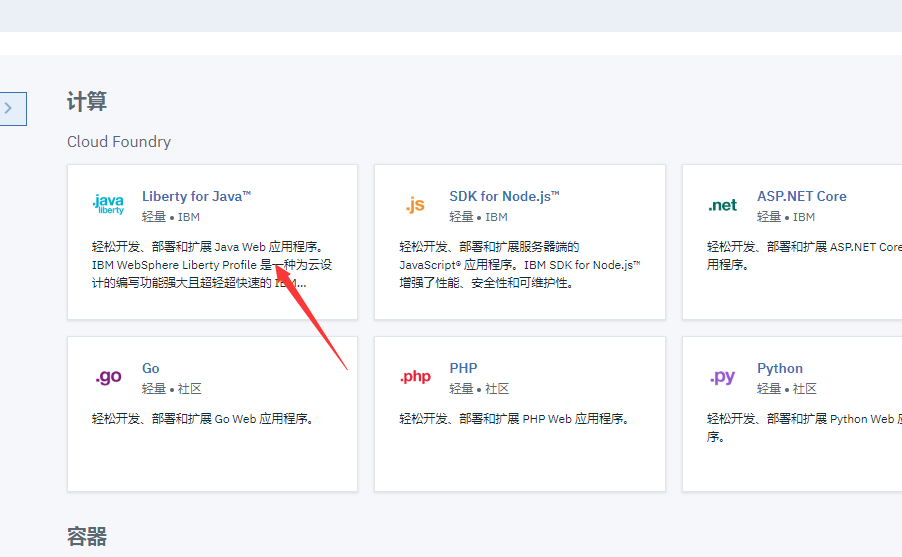Click the .net ASP.NET logo icon
902x557 pixels.
tap(723, 205)
